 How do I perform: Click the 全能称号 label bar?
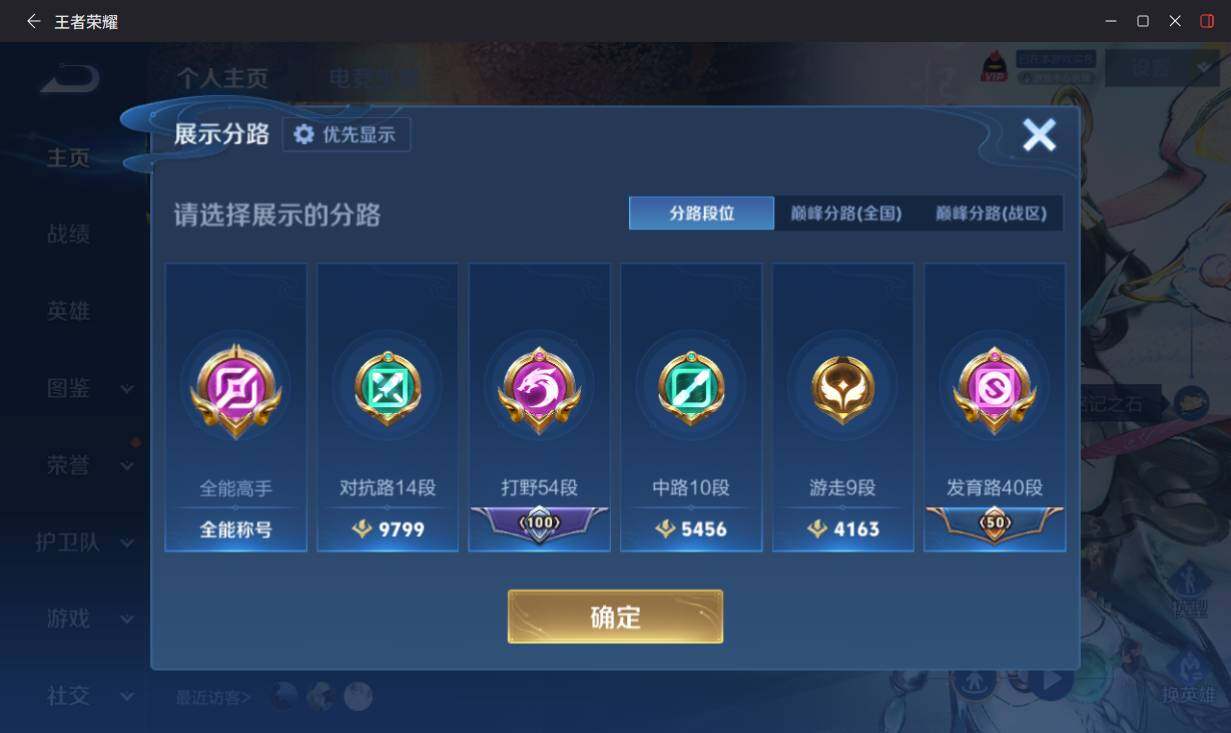click(x=236, y=529)
